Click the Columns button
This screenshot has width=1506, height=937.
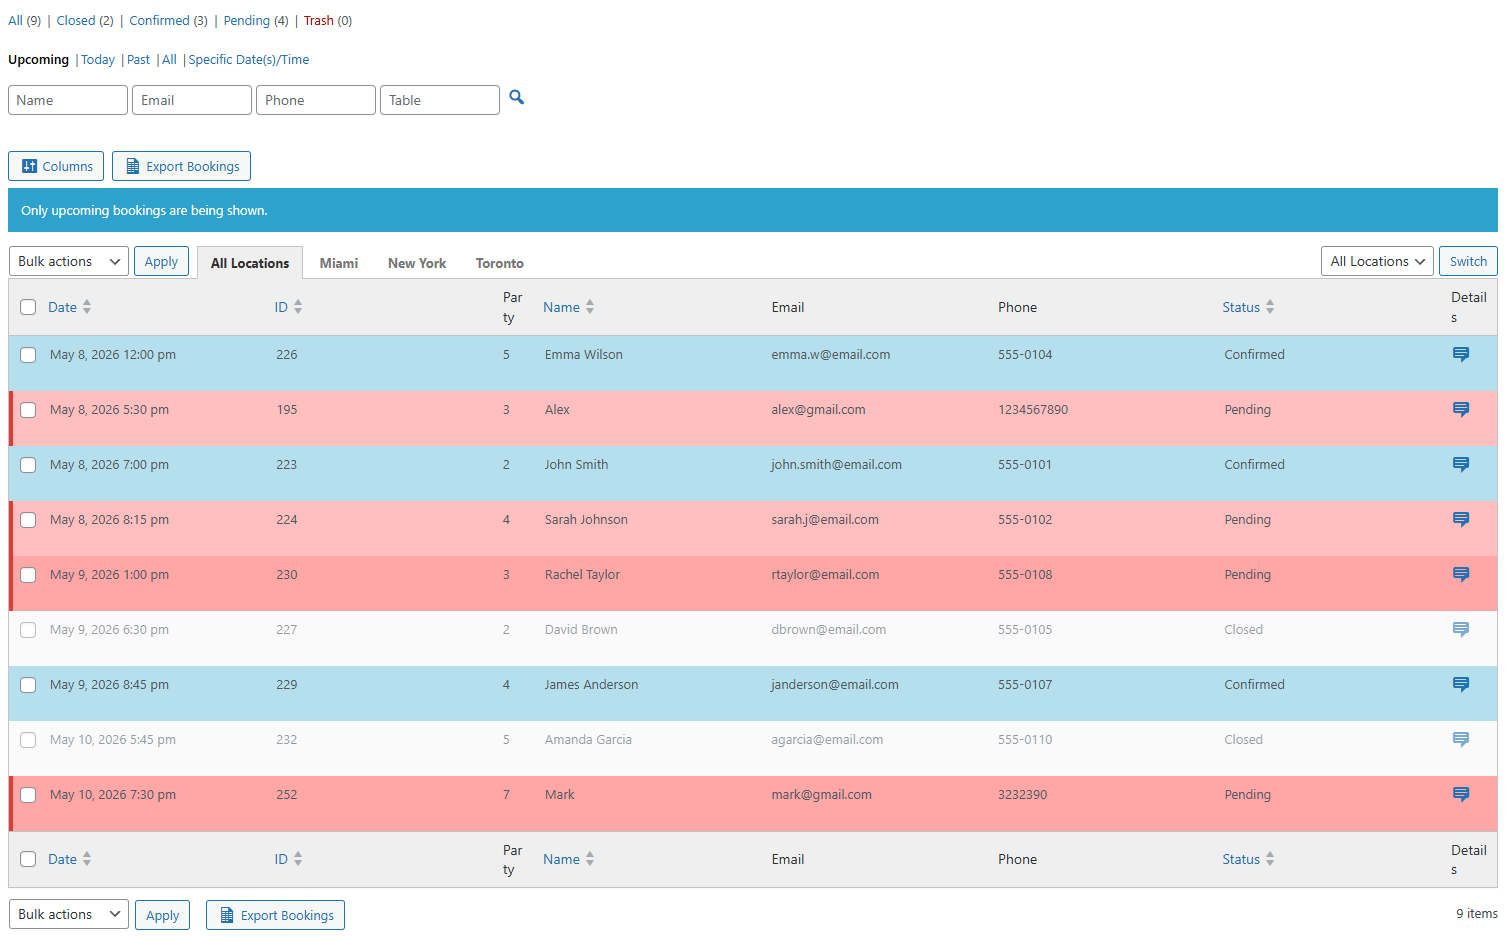(x=56, y=166)
